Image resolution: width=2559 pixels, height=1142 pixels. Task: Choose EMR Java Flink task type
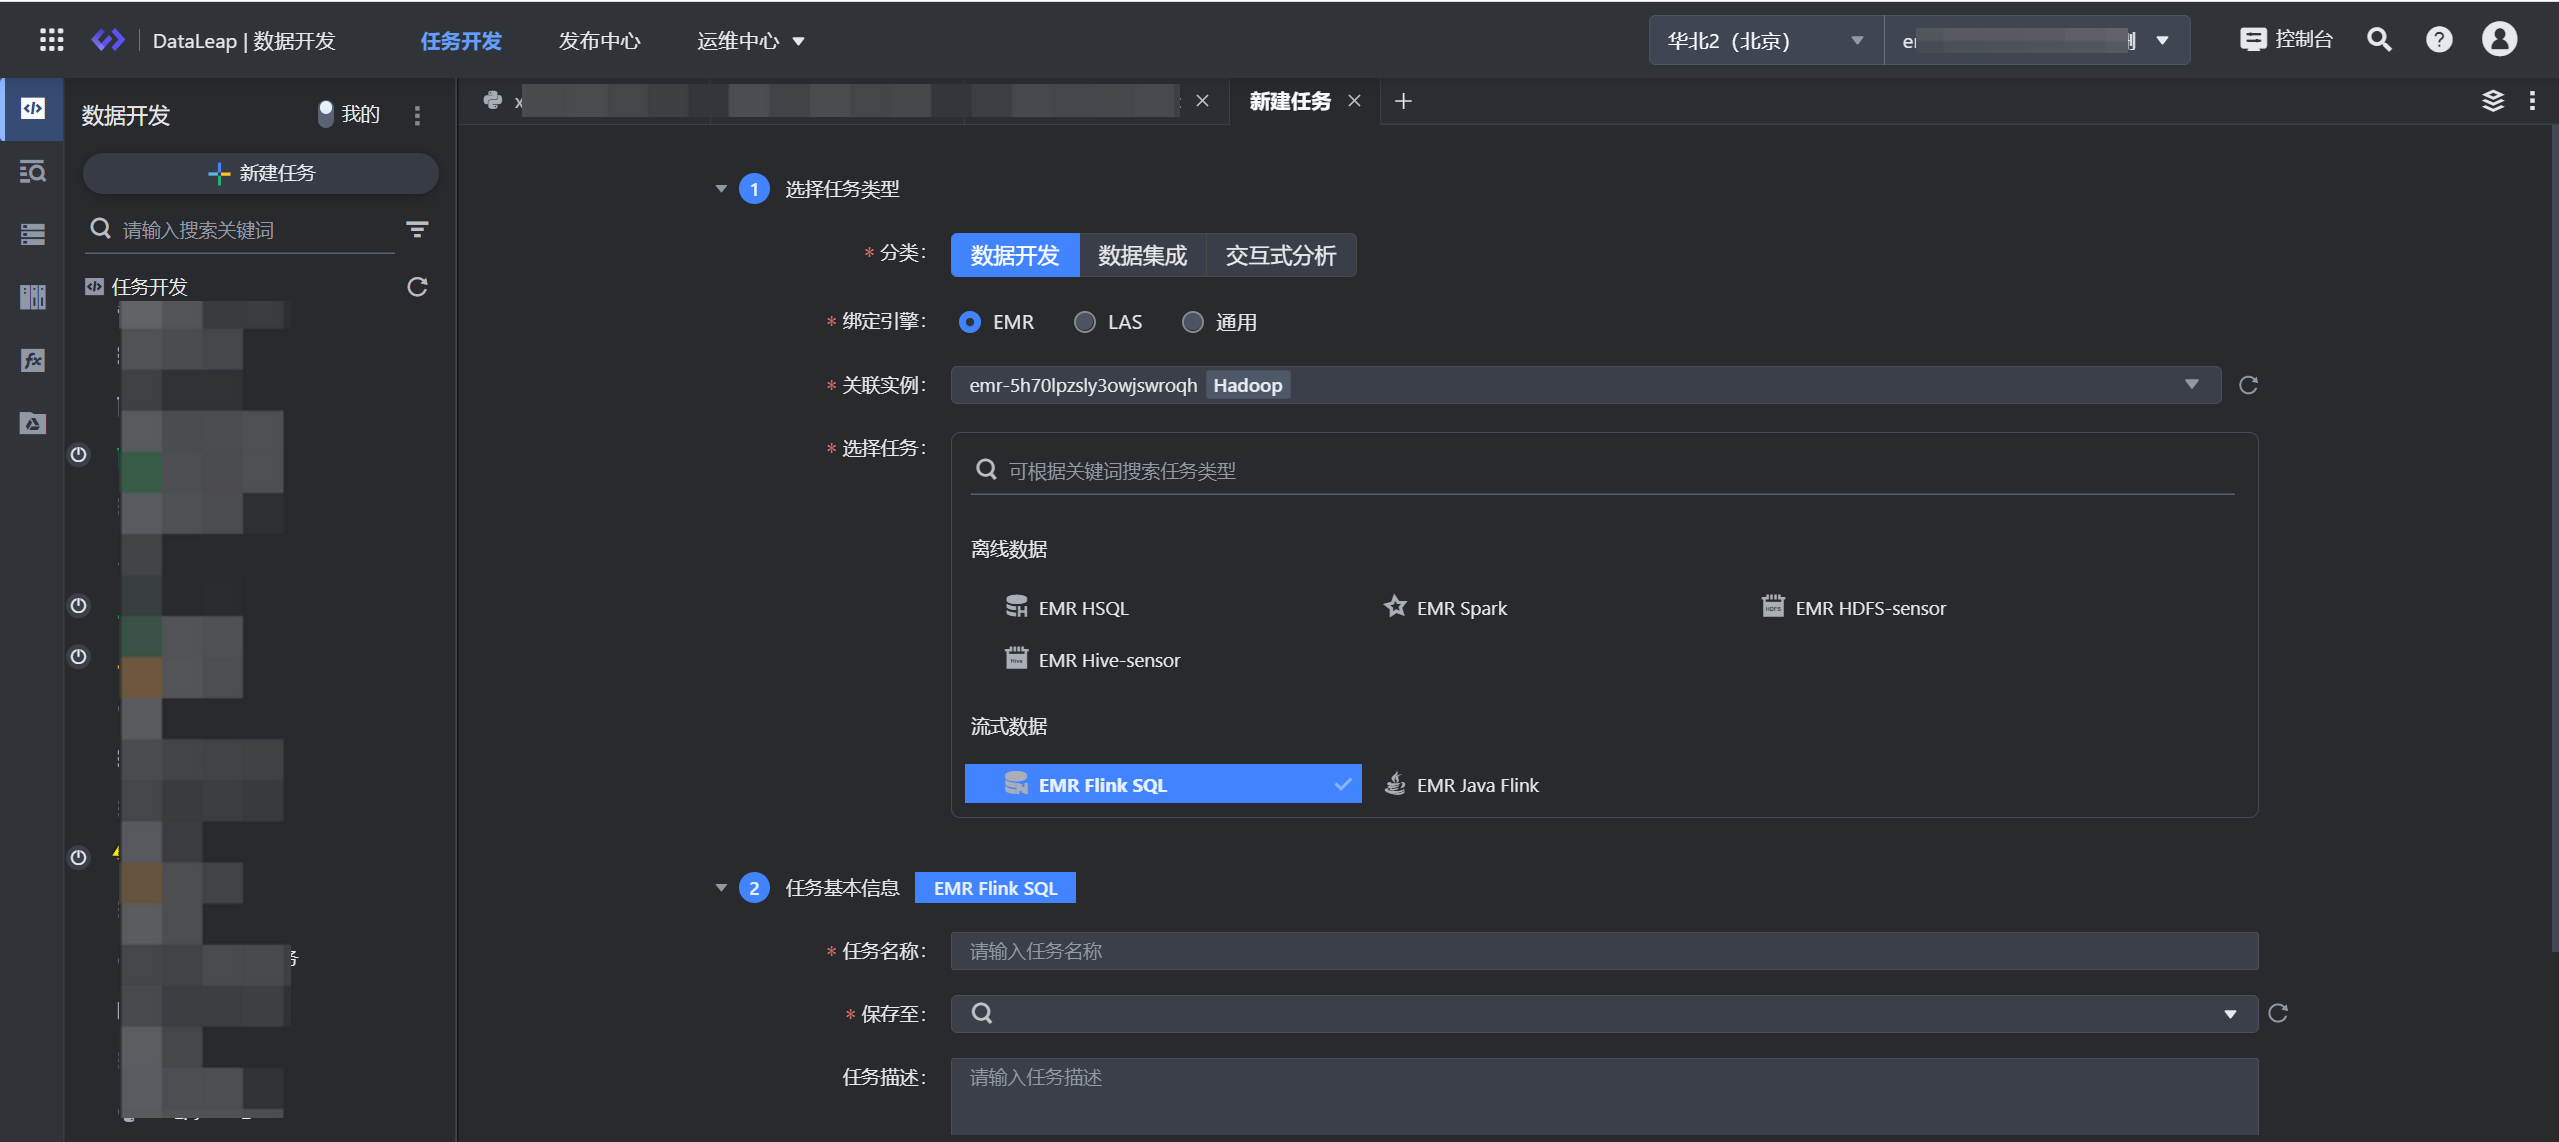click(1462, 785)
